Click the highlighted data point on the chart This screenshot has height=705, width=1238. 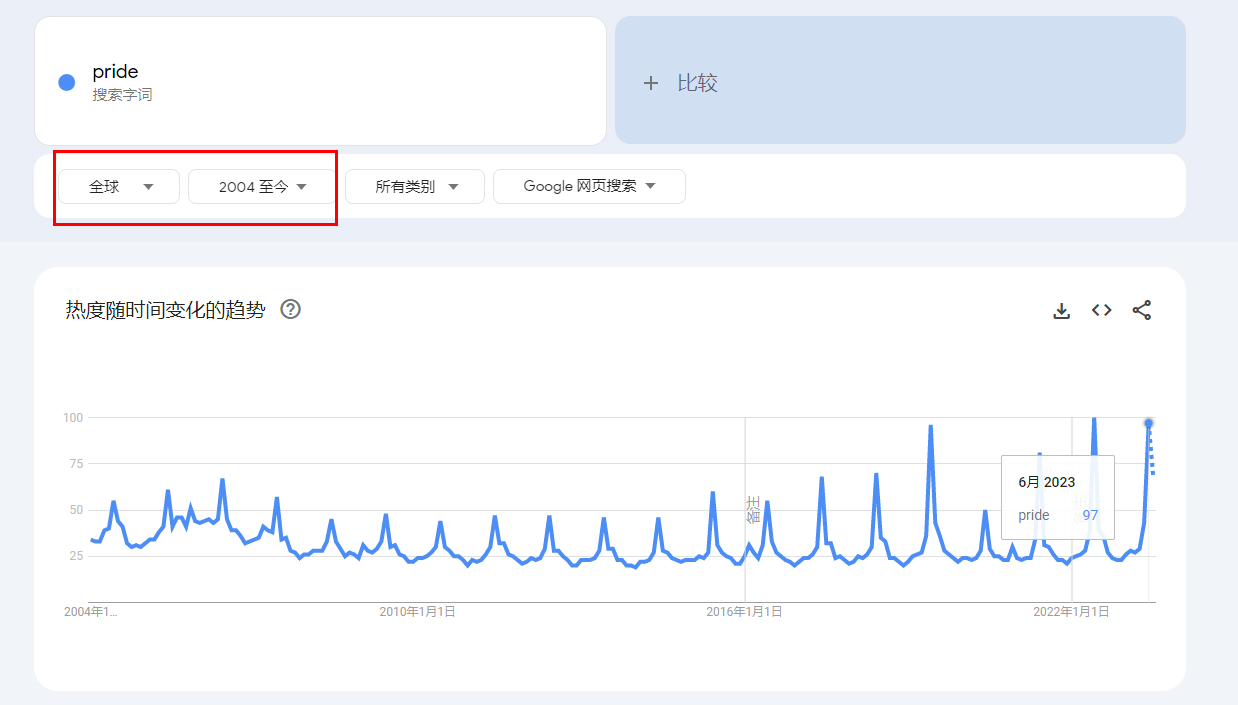(x=1148, y=423)
